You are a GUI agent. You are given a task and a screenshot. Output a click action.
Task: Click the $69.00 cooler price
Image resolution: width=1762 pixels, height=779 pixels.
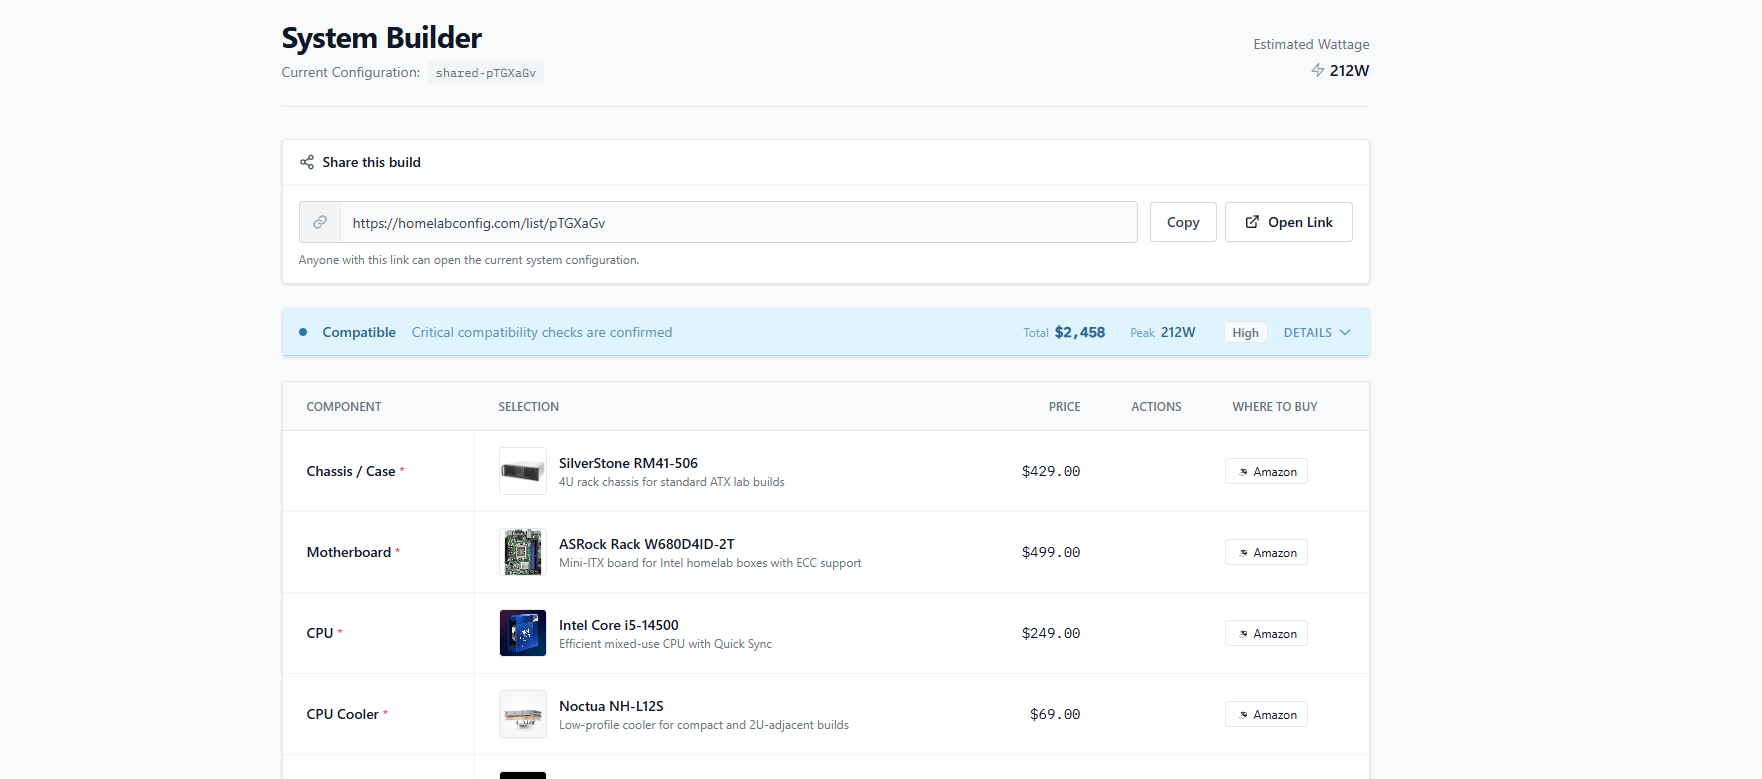pyautogui.click(x=1055, y=714)
